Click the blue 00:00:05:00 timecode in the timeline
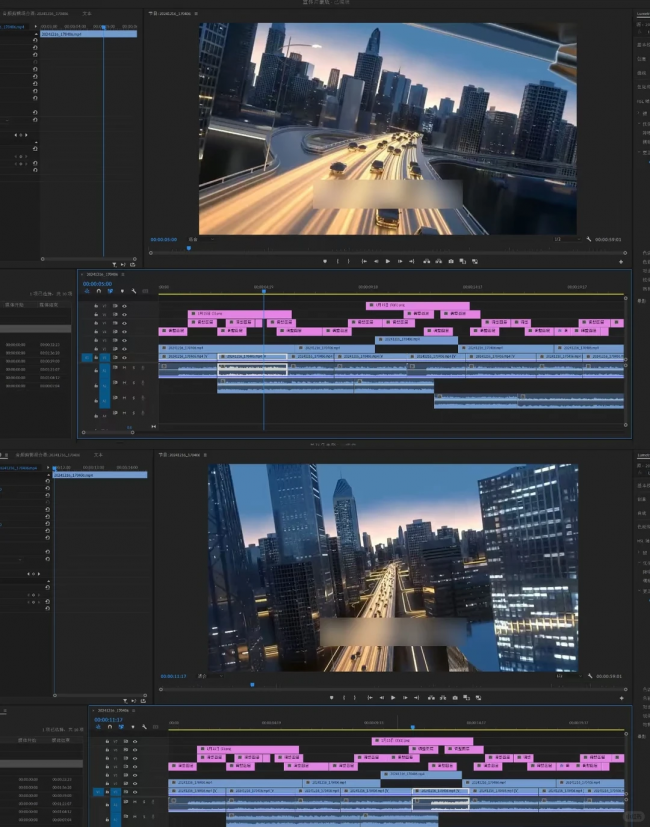The height and width of the screenshot is (827, 650). click(96, 283)
